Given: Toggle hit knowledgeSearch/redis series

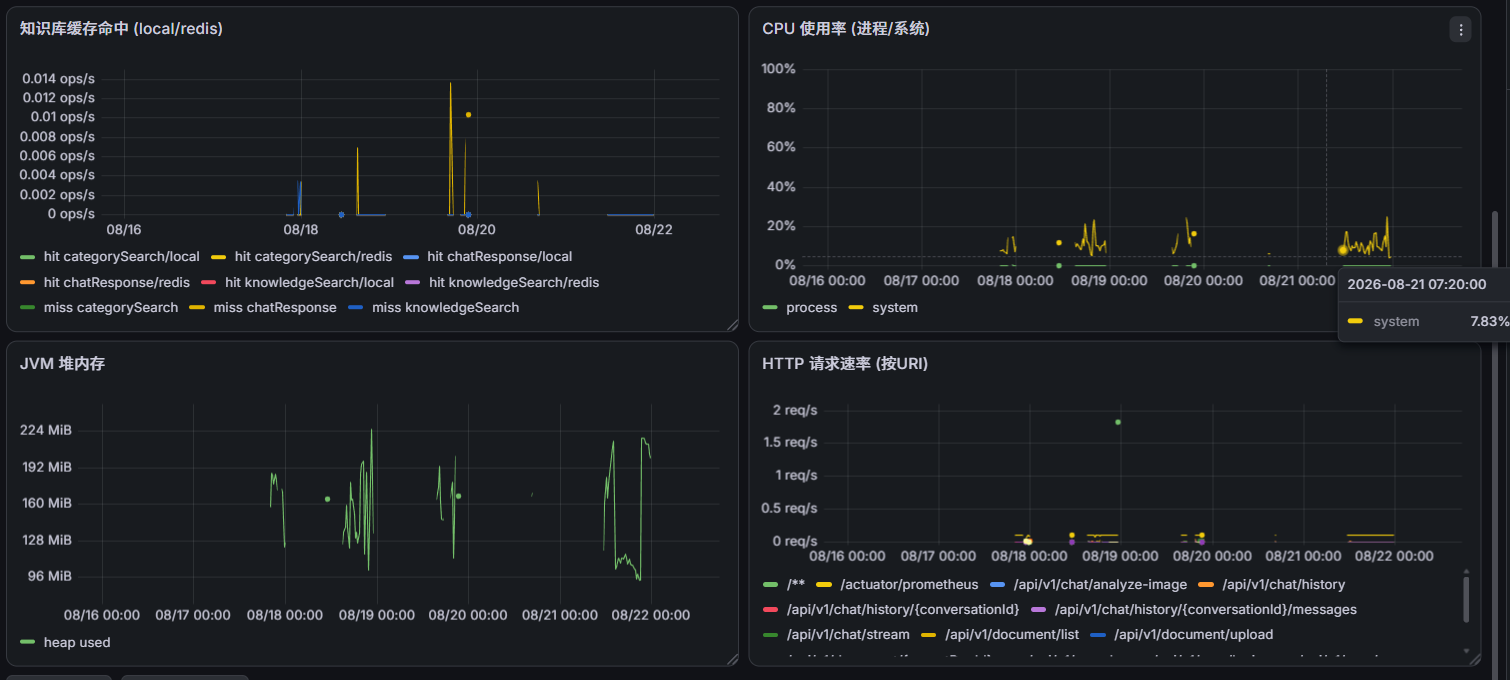Looking at the screenshot, I should pos(514,283).
